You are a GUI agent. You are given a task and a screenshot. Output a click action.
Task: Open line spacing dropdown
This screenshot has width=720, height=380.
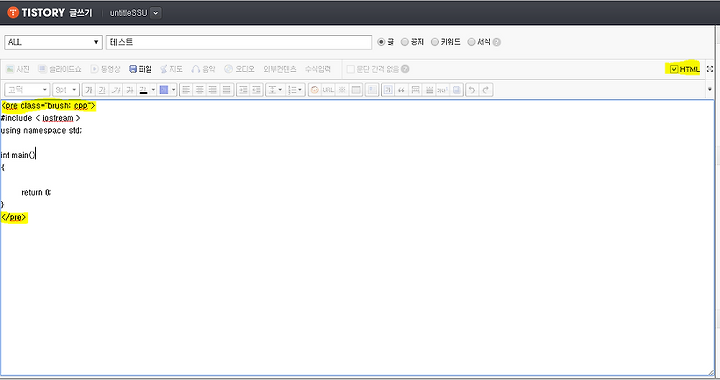275,90
